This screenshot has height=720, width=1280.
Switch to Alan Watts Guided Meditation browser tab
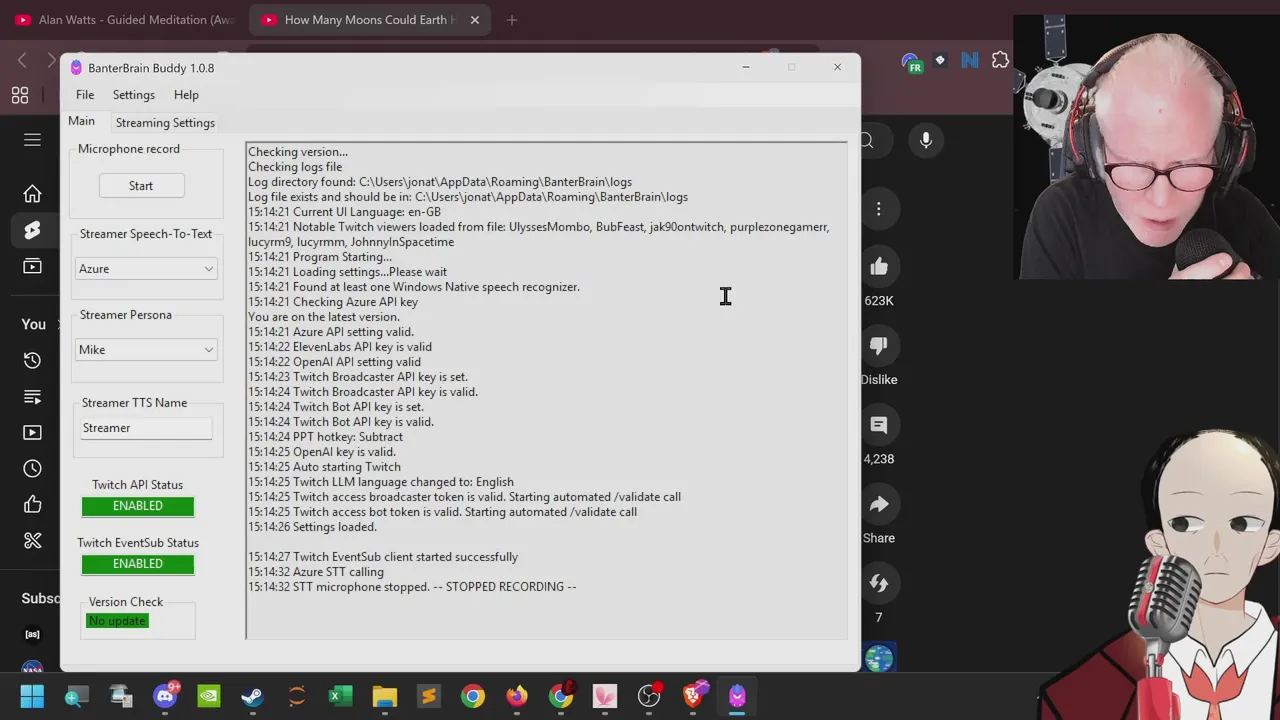point(126,20)
